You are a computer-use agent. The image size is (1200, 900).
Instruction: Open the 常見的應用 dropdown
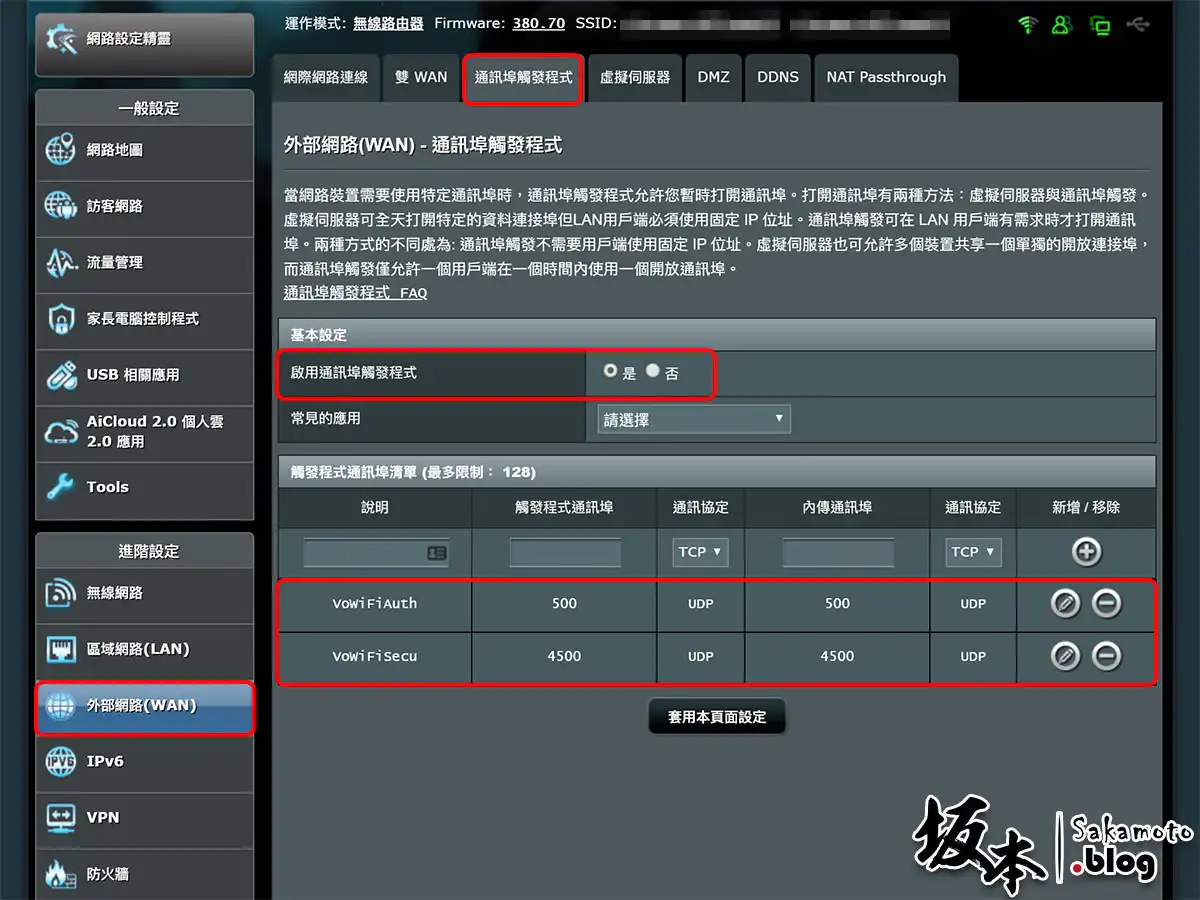tap(692, 420)
